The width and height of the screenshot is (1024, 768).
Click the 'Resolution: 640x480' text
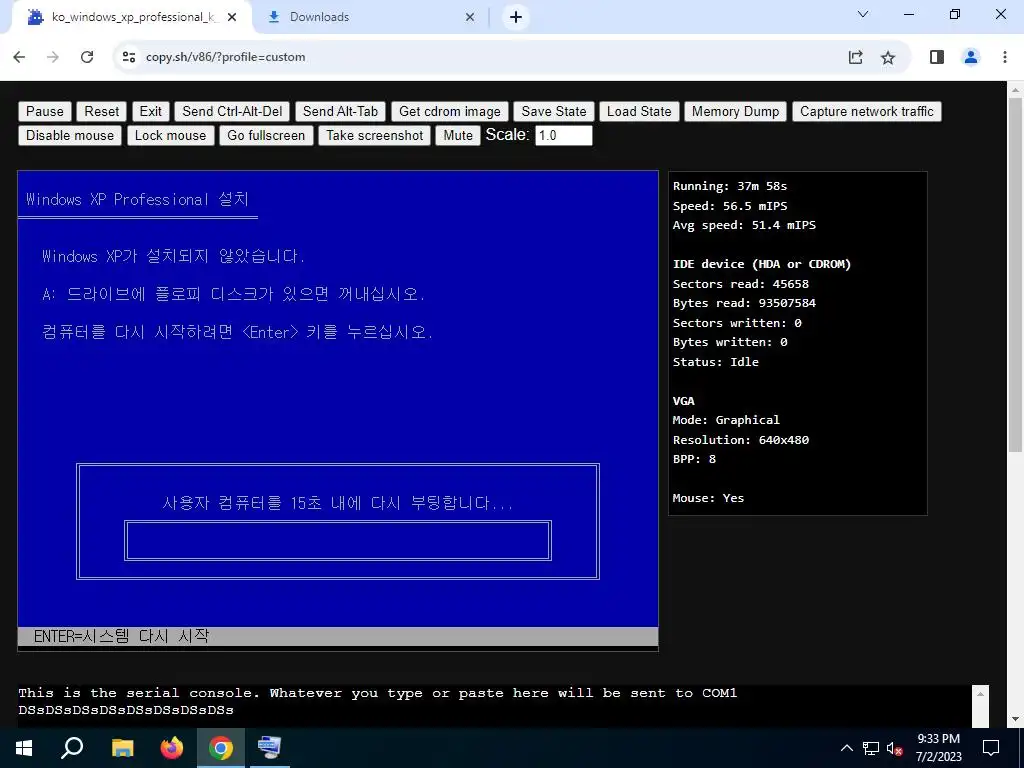point(741,440)
